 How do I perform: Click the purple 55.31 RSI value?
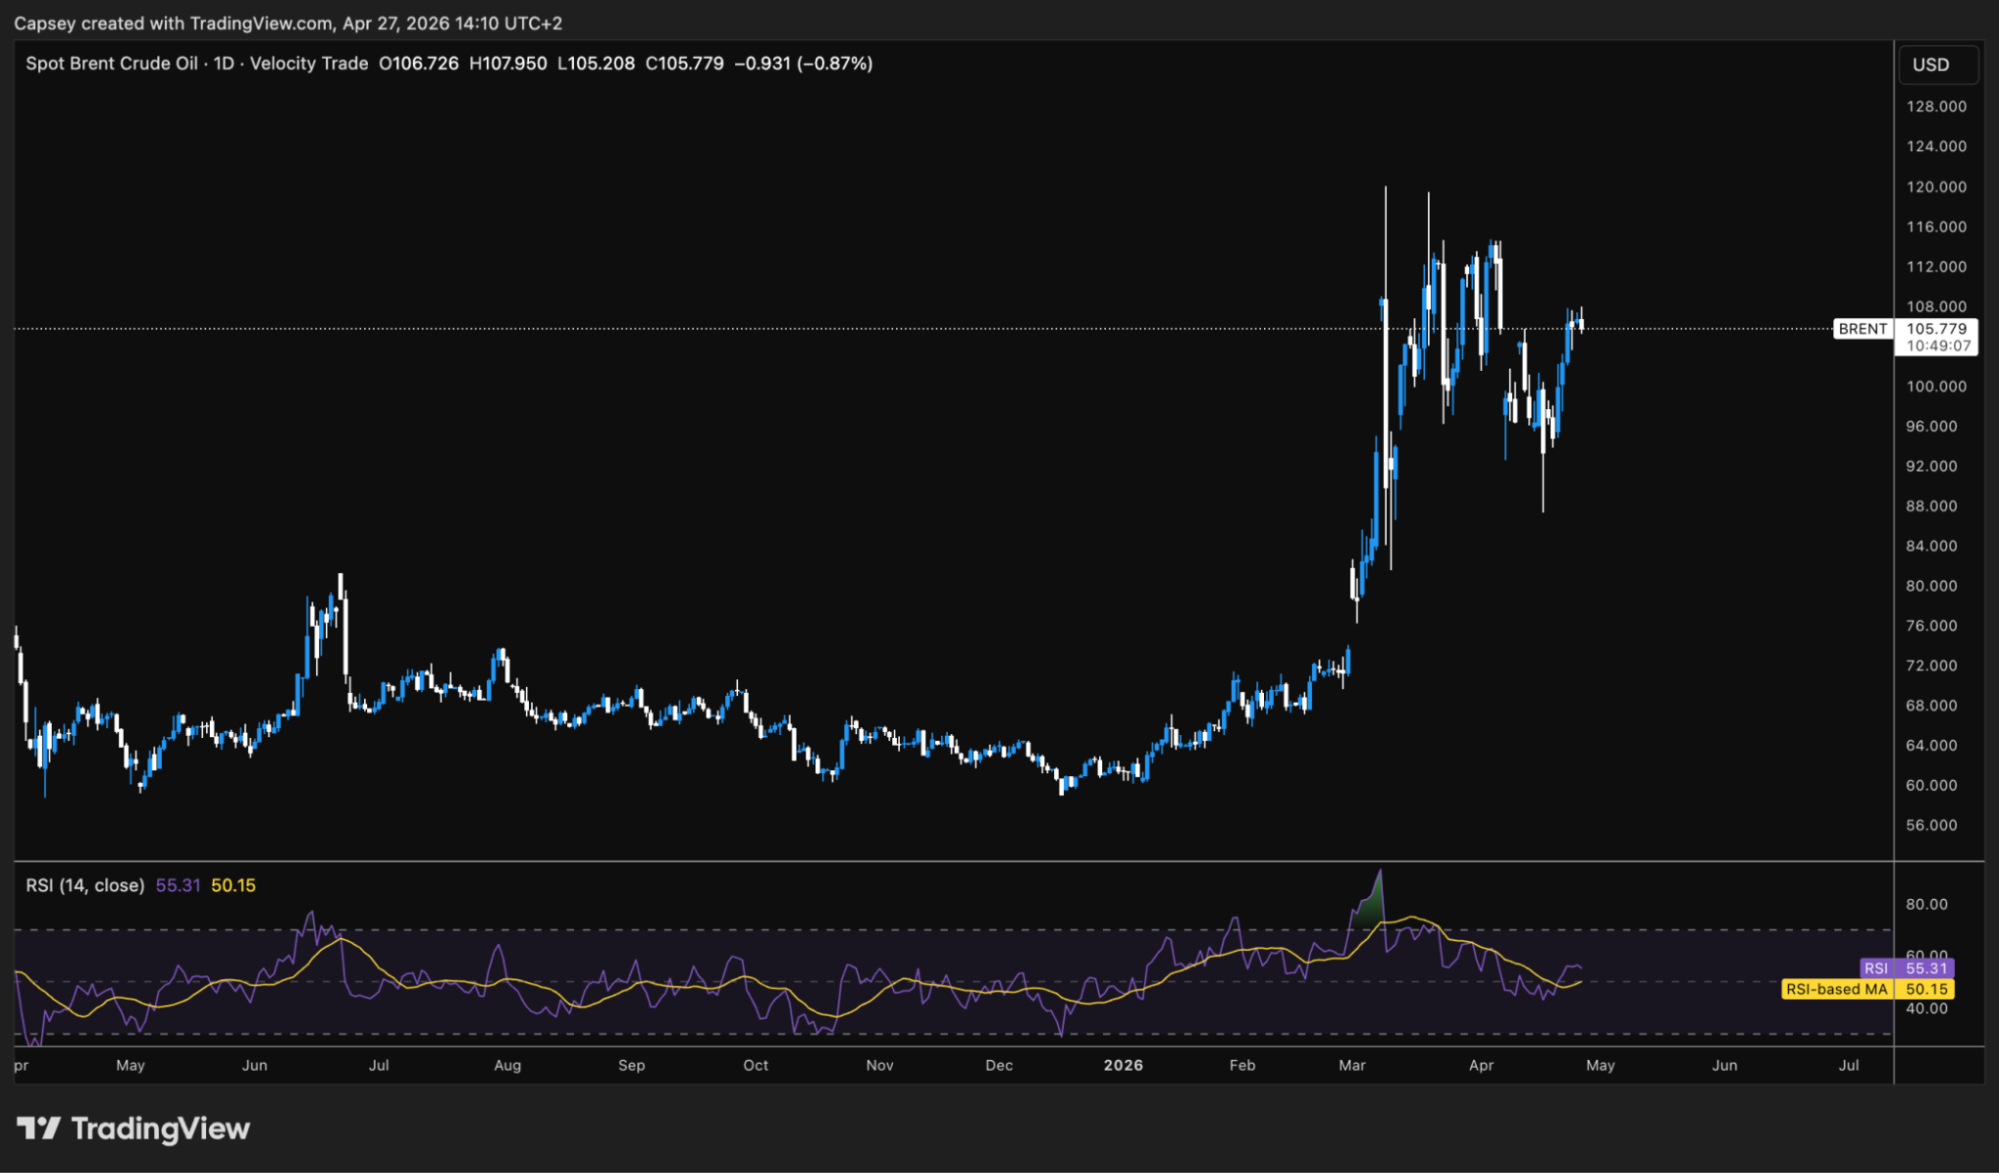tap(178, 885)
